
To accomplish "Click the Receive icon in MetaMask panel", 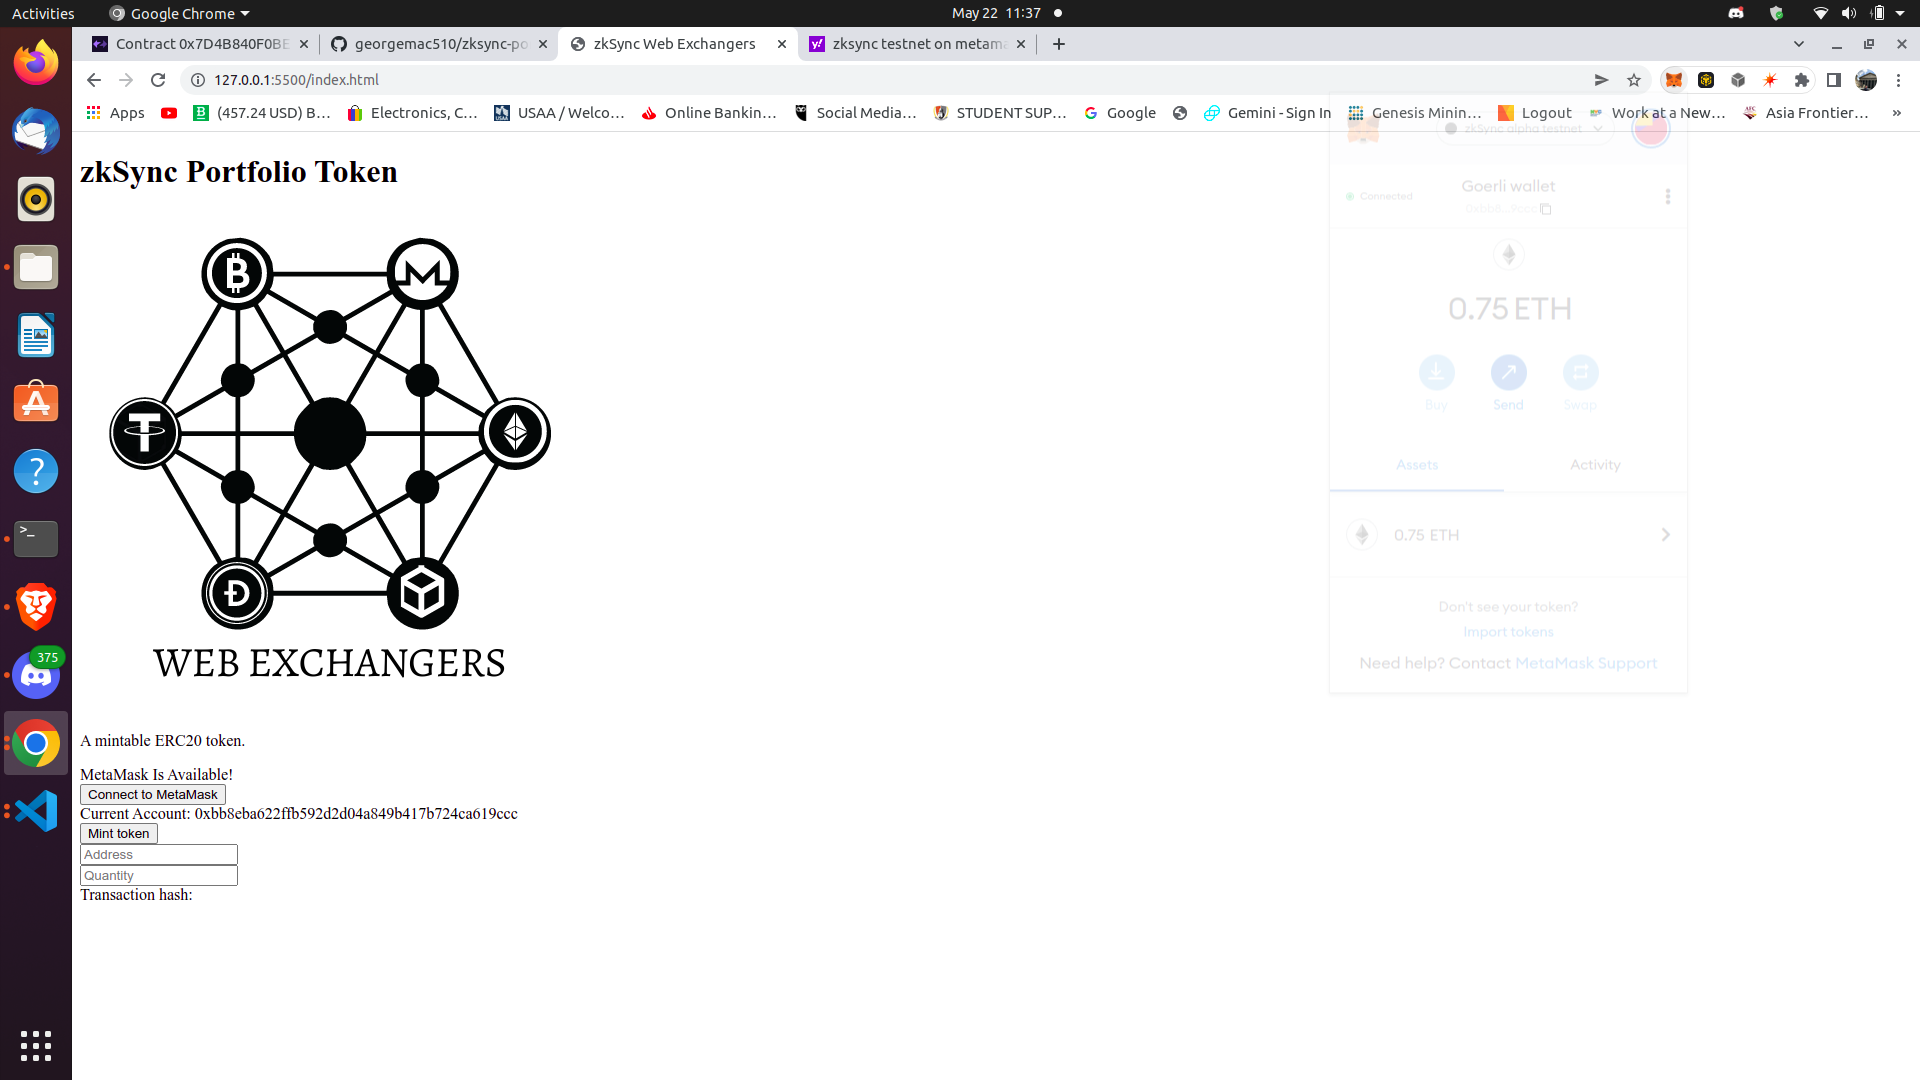I will [x=1436, y=372].
